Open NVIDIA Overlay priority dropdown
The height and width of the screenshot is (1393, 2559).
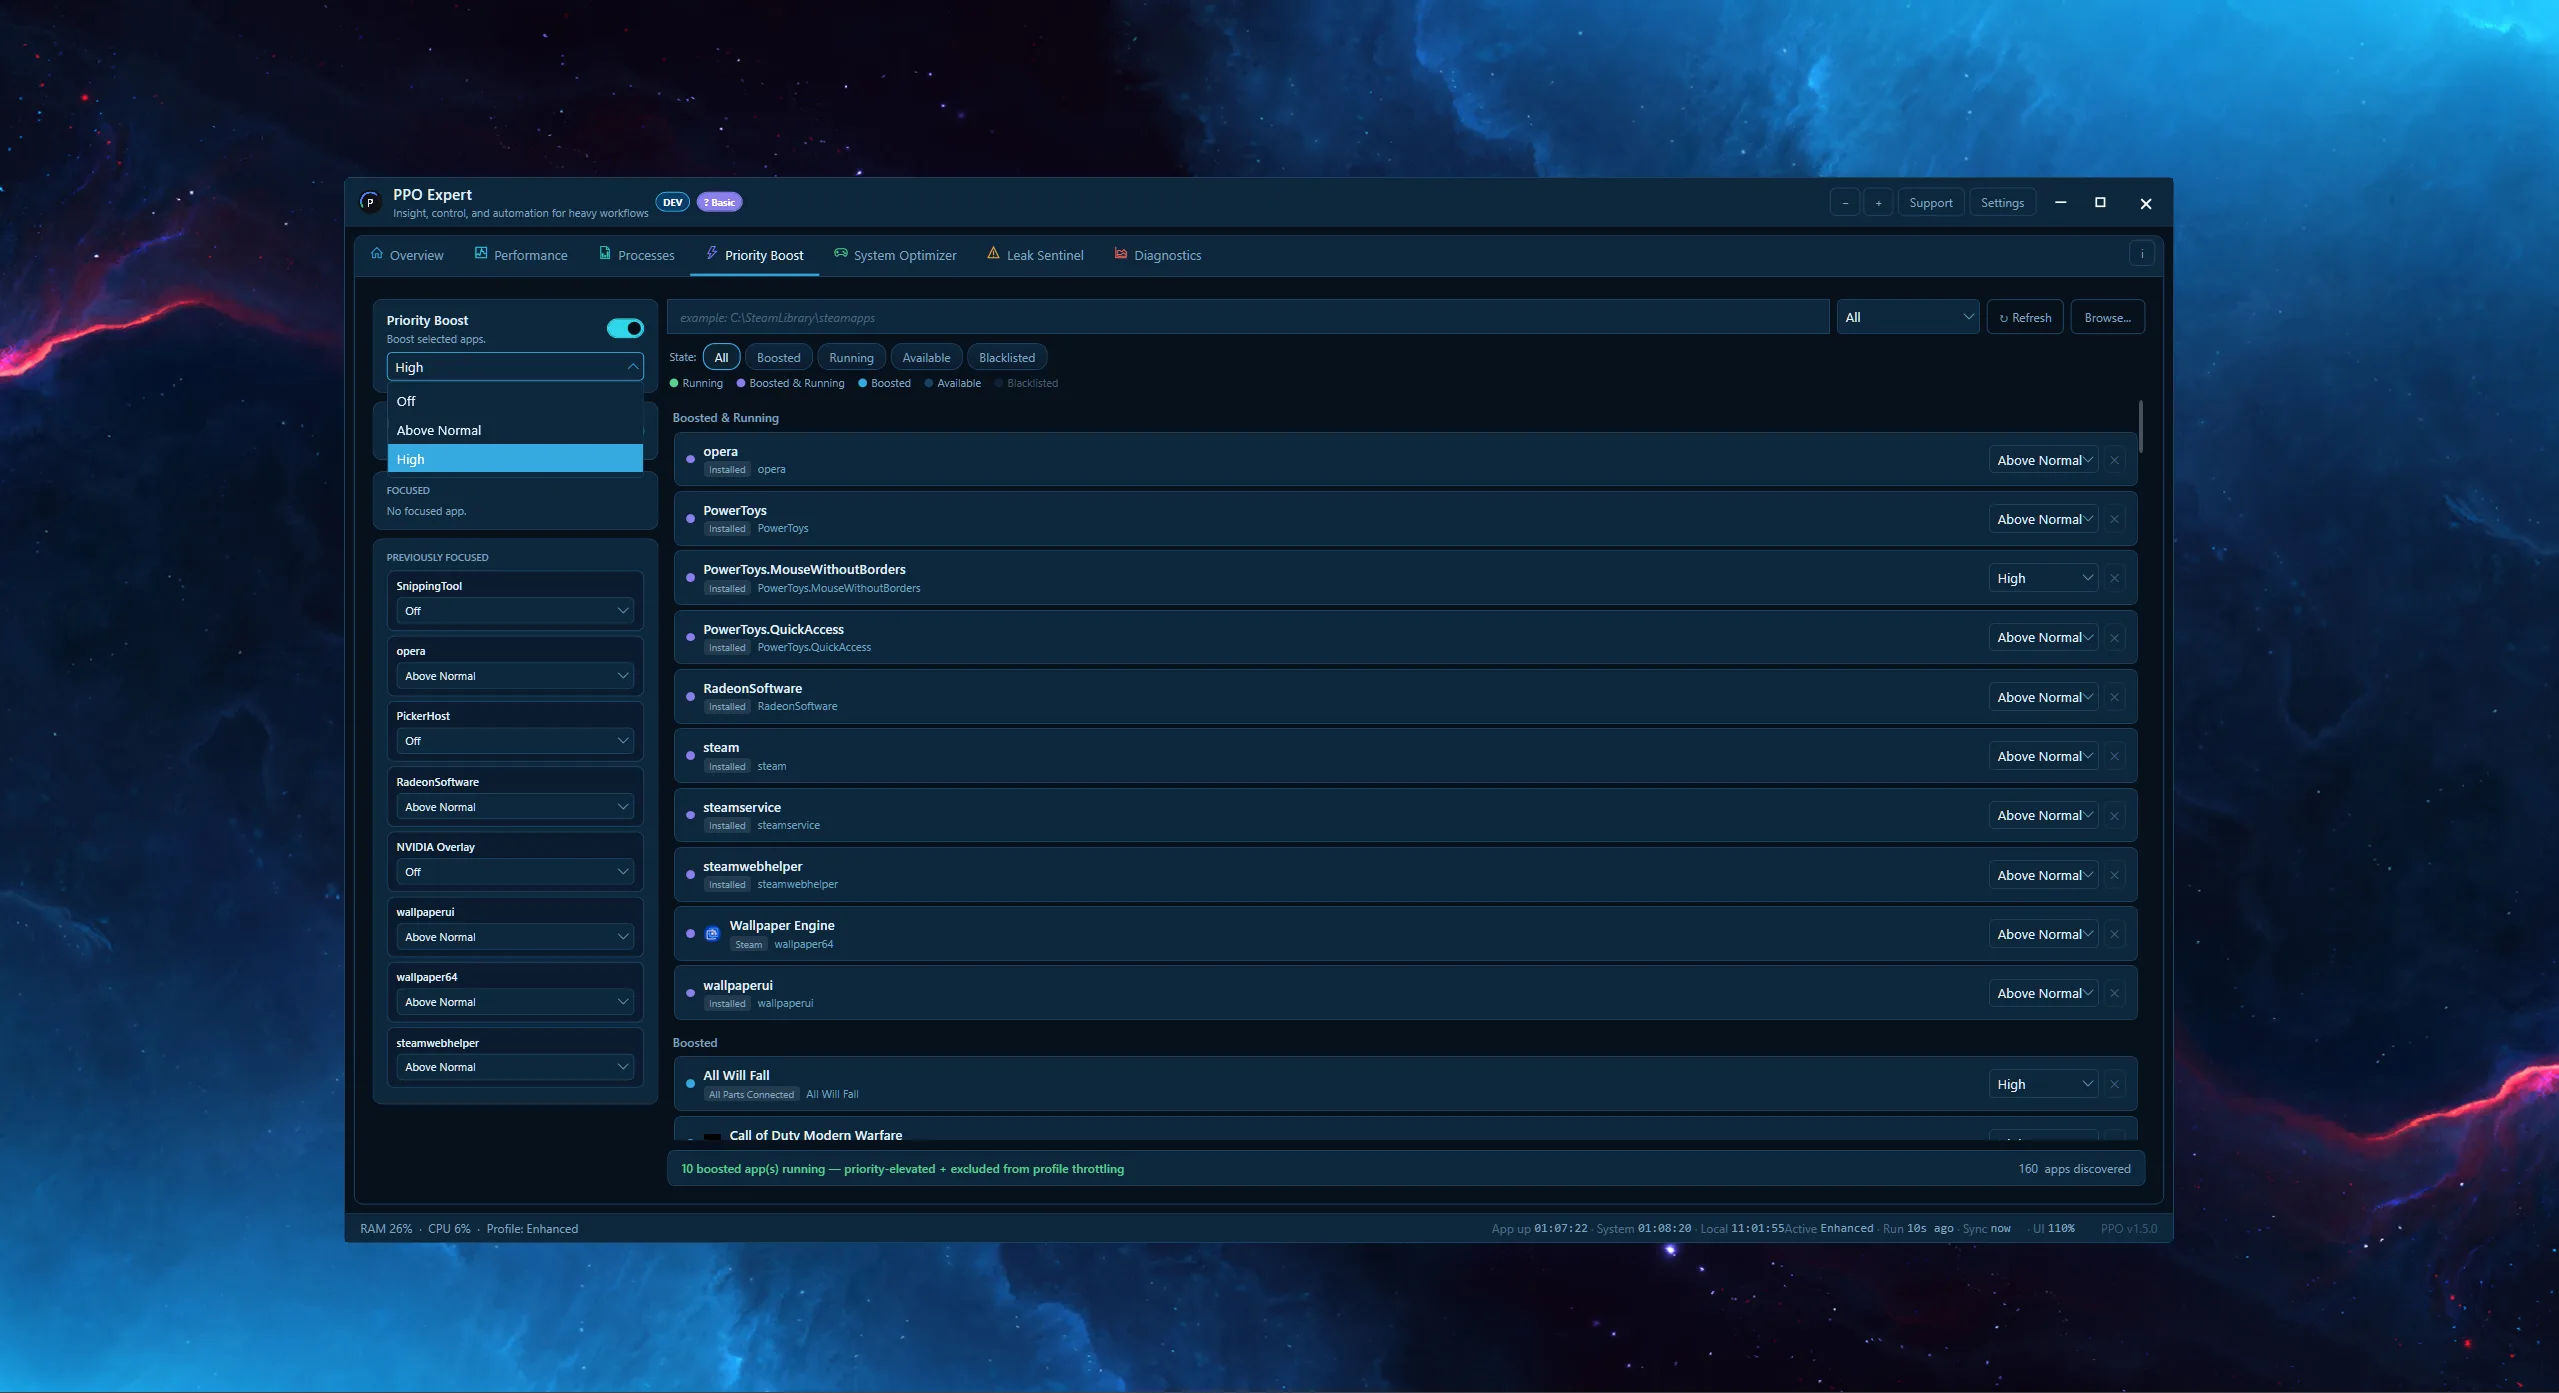pos(515,872)
